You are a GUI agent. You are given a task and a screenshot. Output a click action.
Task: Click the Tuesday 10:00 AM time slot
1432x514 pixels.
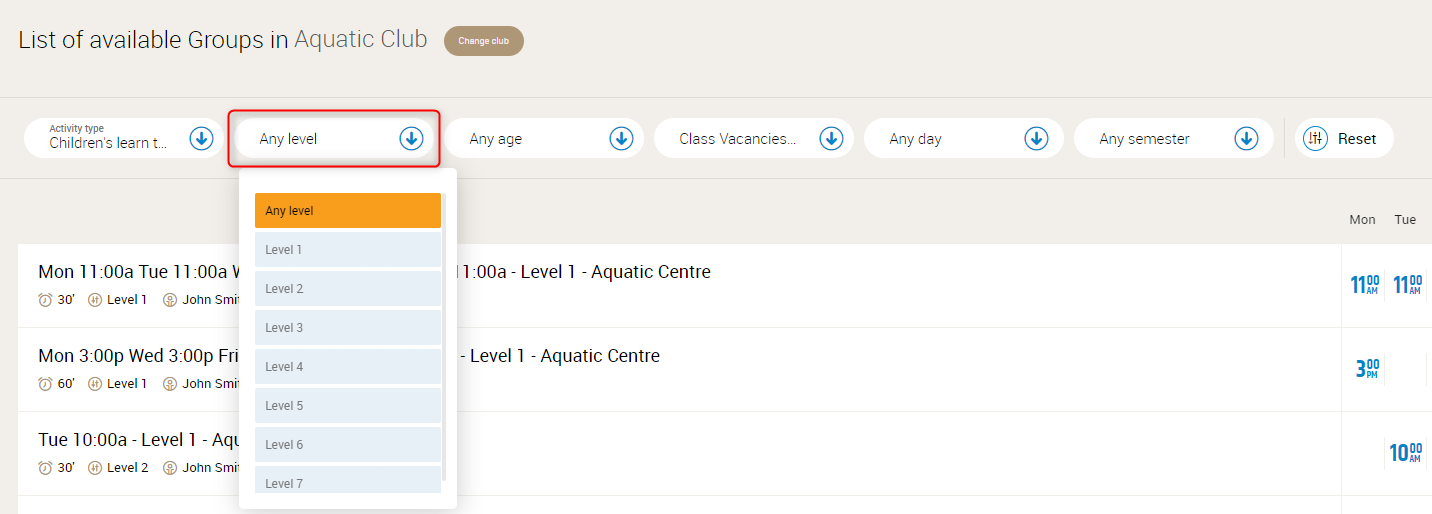coord(1405,453)
